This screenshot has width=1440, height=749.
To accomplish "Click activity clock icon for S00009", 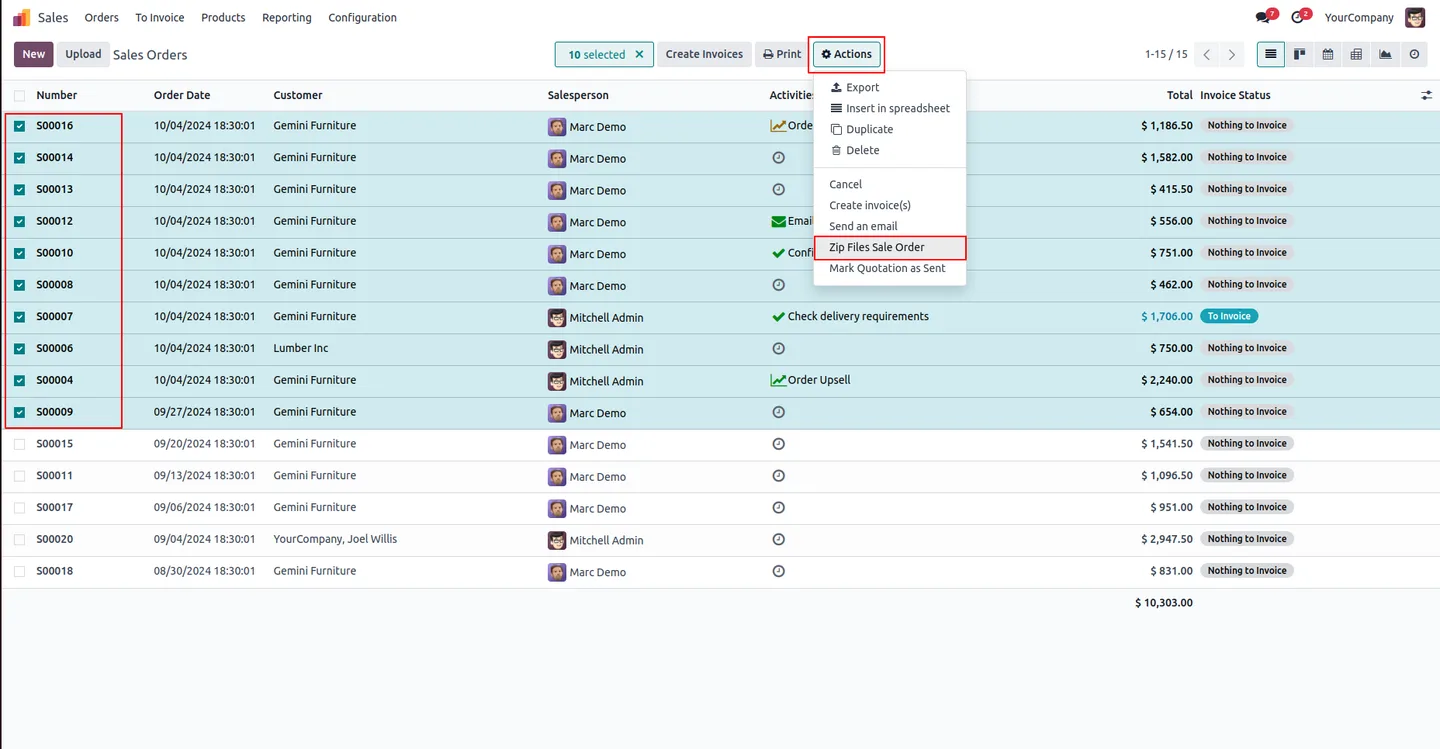I will pyautogui.click(x=779, y=412).
